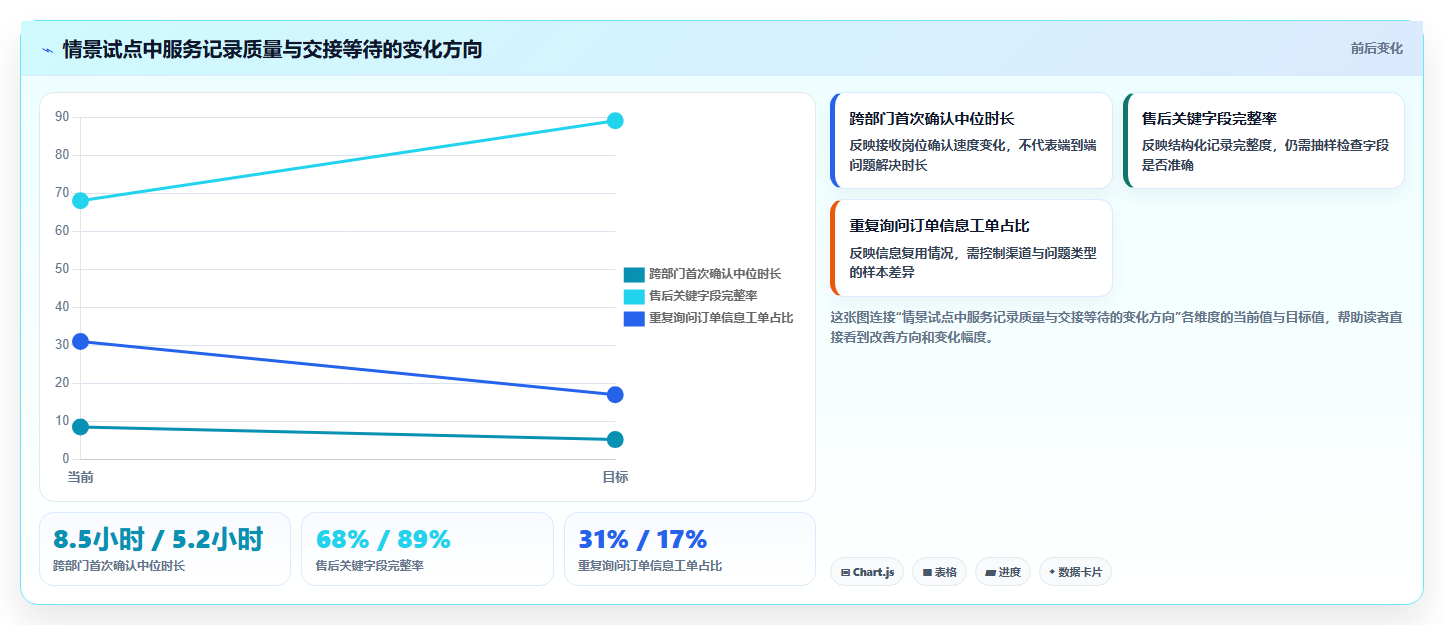1444x625 pixels.
Task: Click the 31% / 17% stat value
Action: 643,539
